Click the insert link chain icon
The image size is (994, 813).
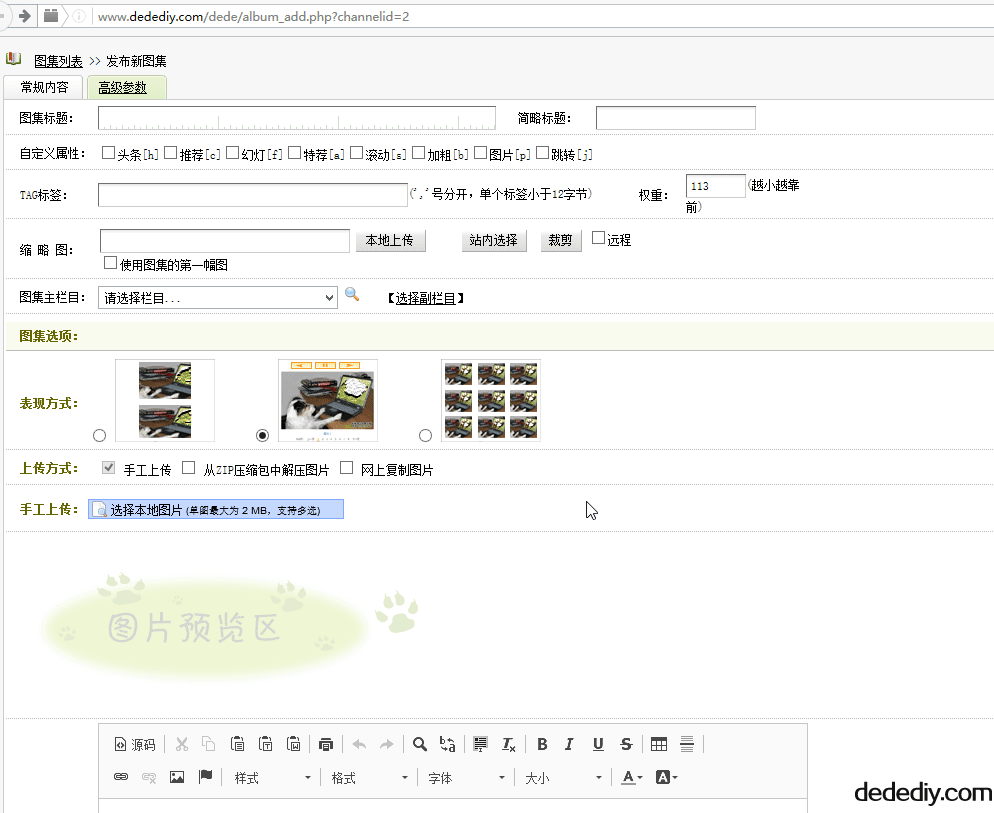click(x=121, y=777)
